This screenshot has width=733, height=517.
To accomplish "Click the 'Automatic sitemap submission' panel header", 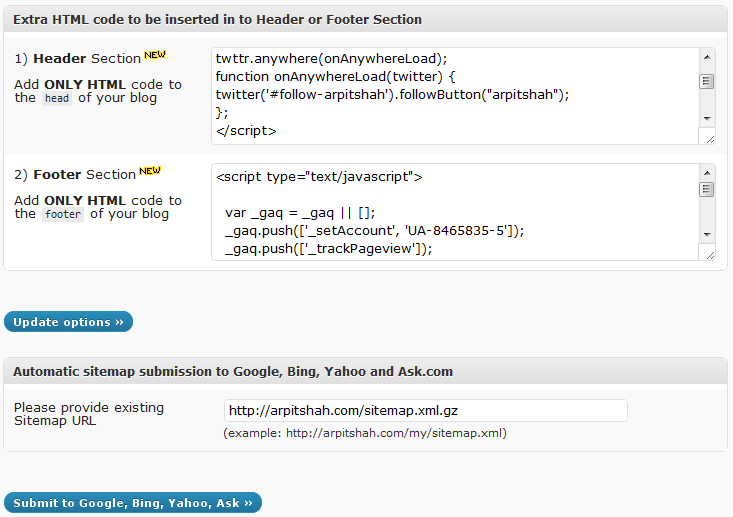I will pos(366,371).
